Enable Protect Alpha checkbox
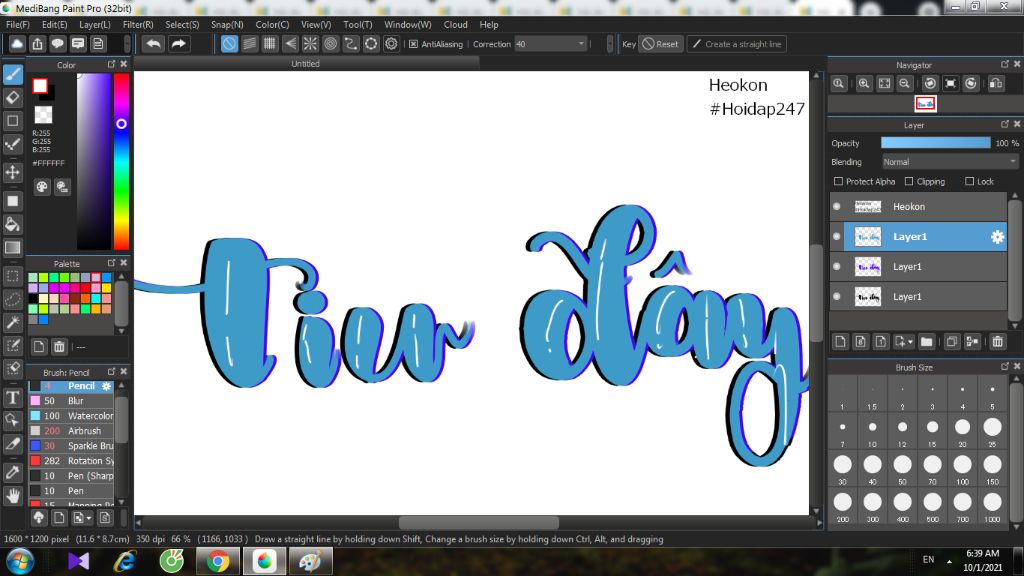The width and height of the screenshot is (1024, 576). (x=838, y=182)
